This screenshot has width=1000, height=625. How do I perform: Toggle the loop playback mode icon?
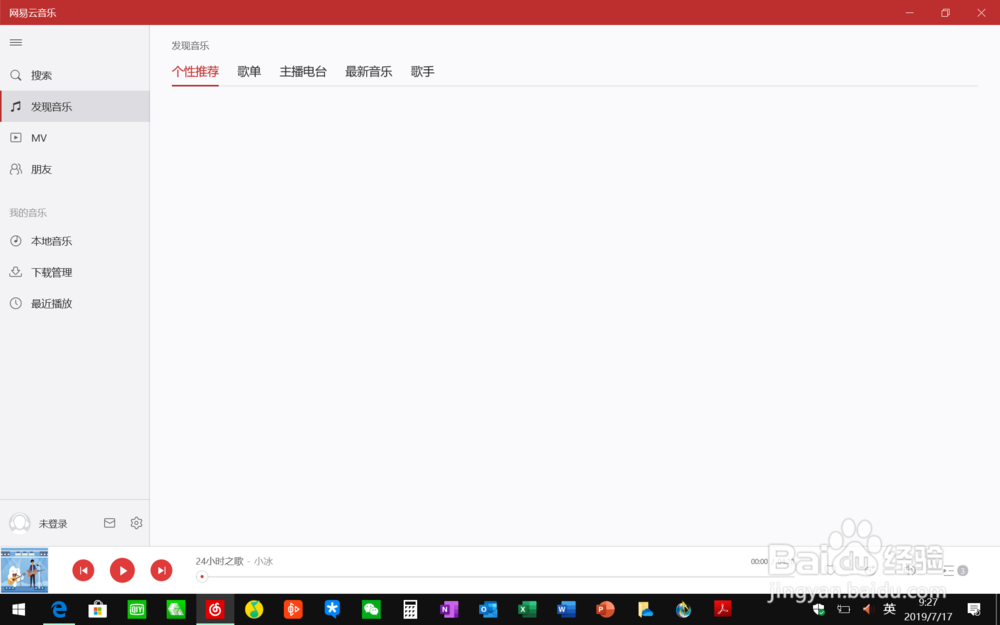click(870, 570)
